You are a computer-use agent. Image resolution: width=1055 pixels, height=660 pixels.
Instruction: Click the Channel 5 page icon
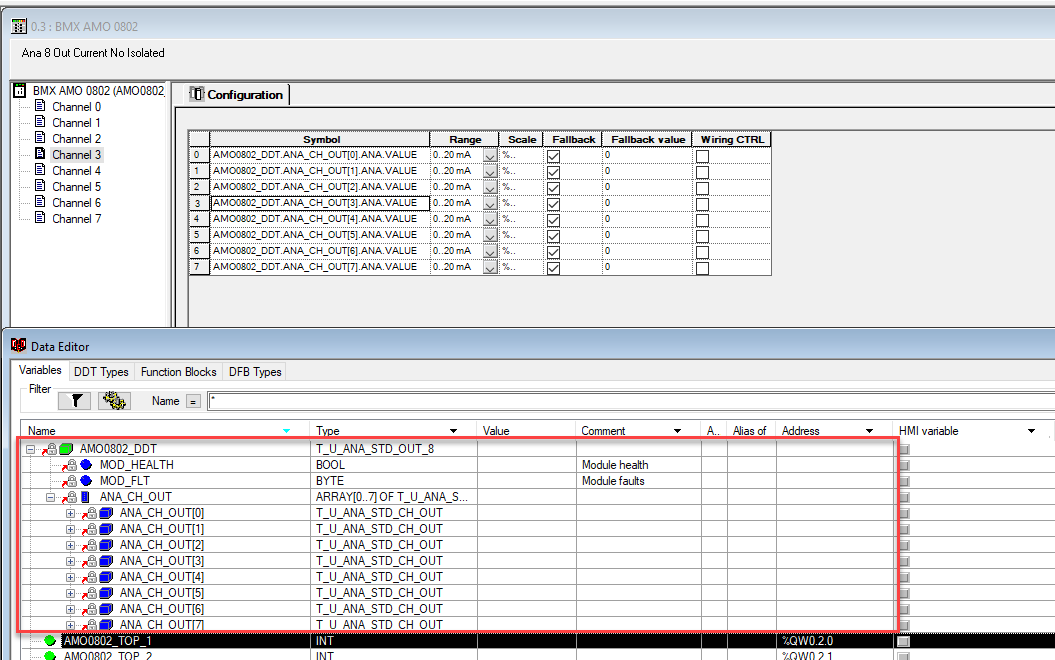click(40, 186)
